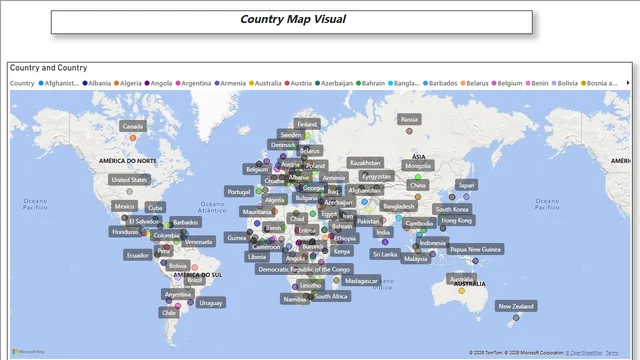Click the Russia map label
This screenshot has width=640, height=360.
click(x=409, y=119)
